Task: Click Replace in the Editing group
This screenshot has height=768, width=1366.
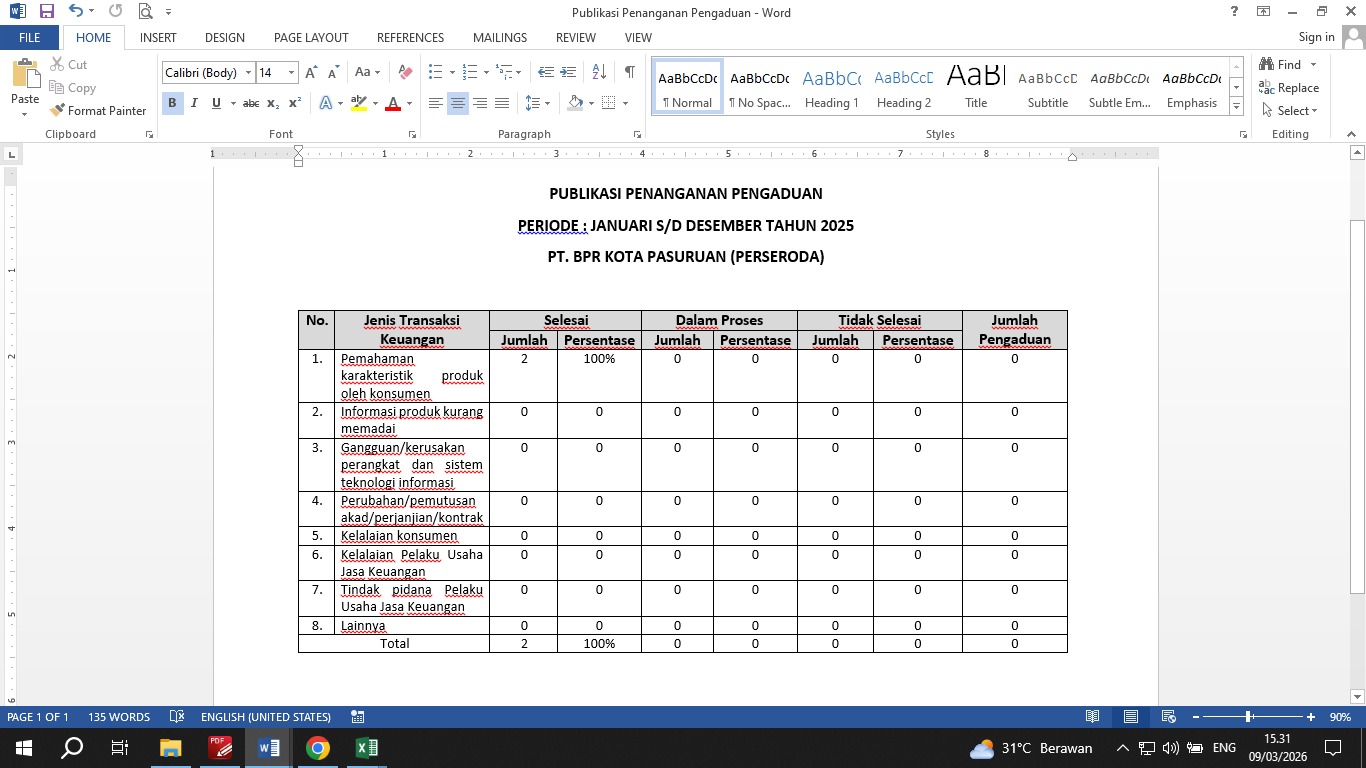Action: point(1290,88)
